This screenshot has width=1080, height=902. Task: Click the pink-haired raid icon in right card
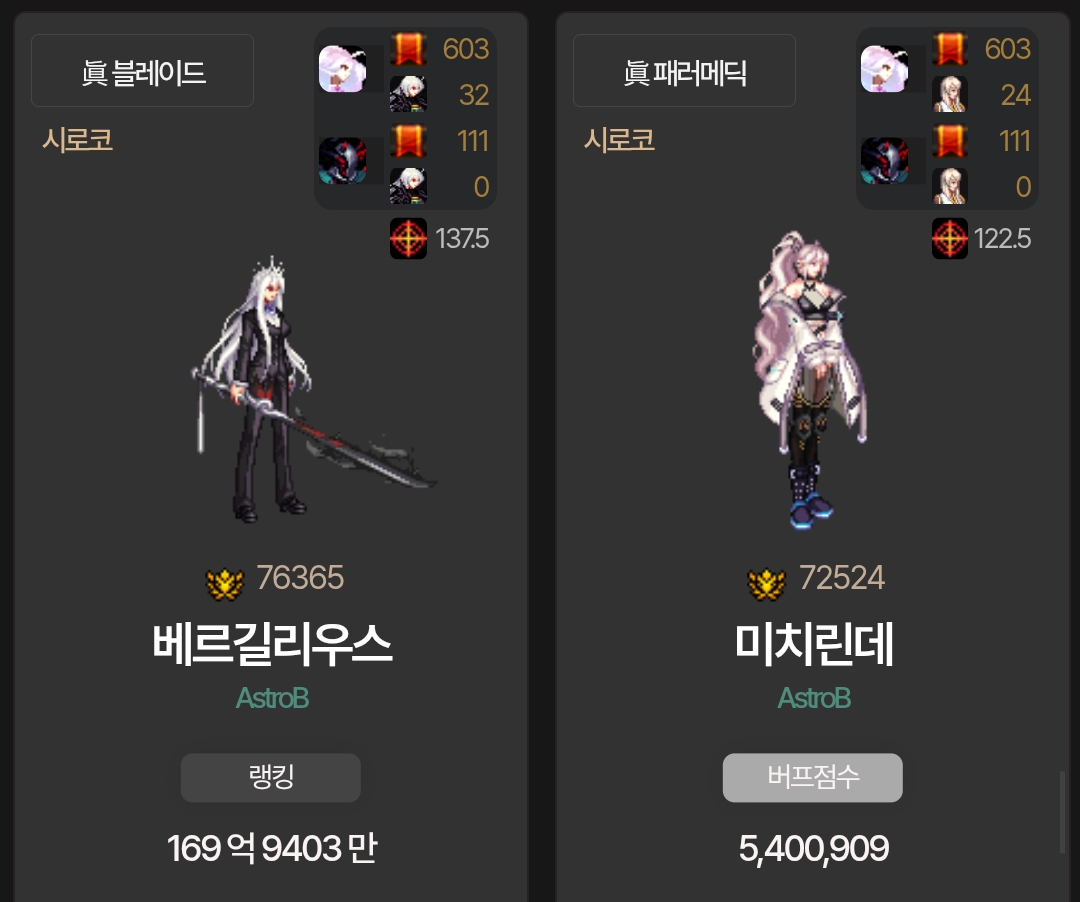(884, 69)
